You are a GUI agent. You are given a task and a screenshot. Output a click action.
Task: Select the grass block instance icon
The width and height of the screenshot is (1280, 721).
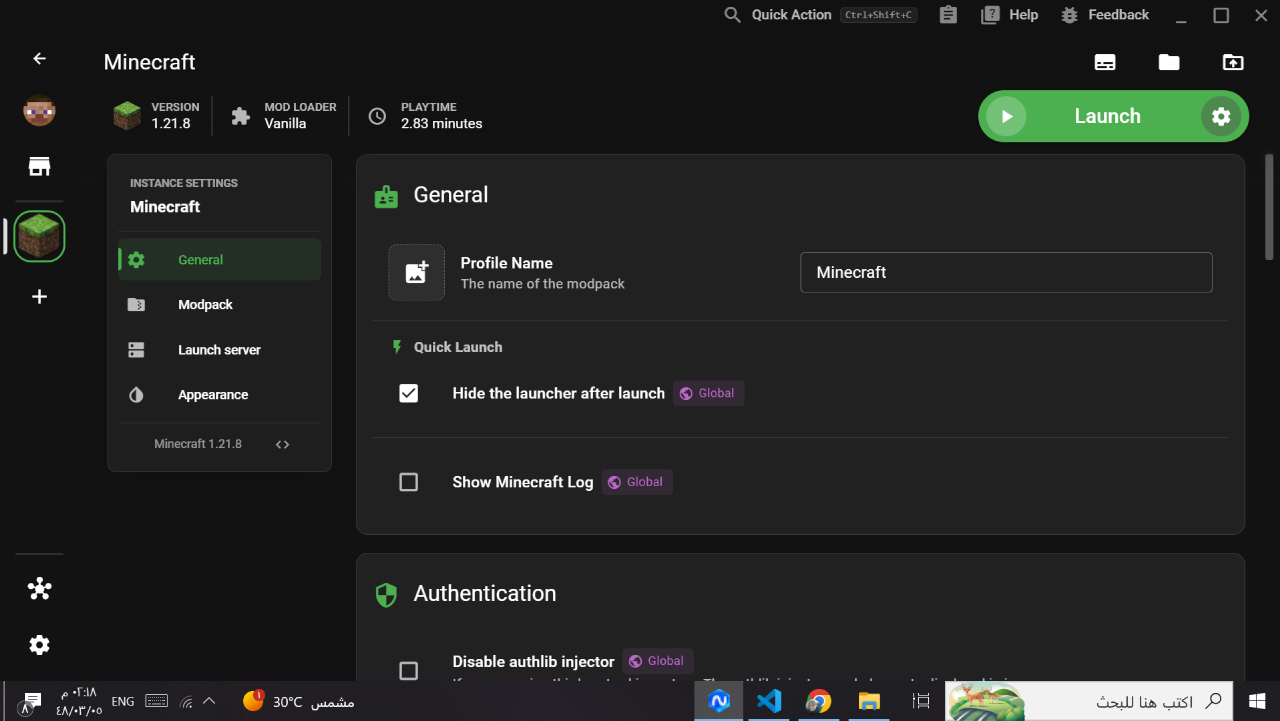click(40, 236)
